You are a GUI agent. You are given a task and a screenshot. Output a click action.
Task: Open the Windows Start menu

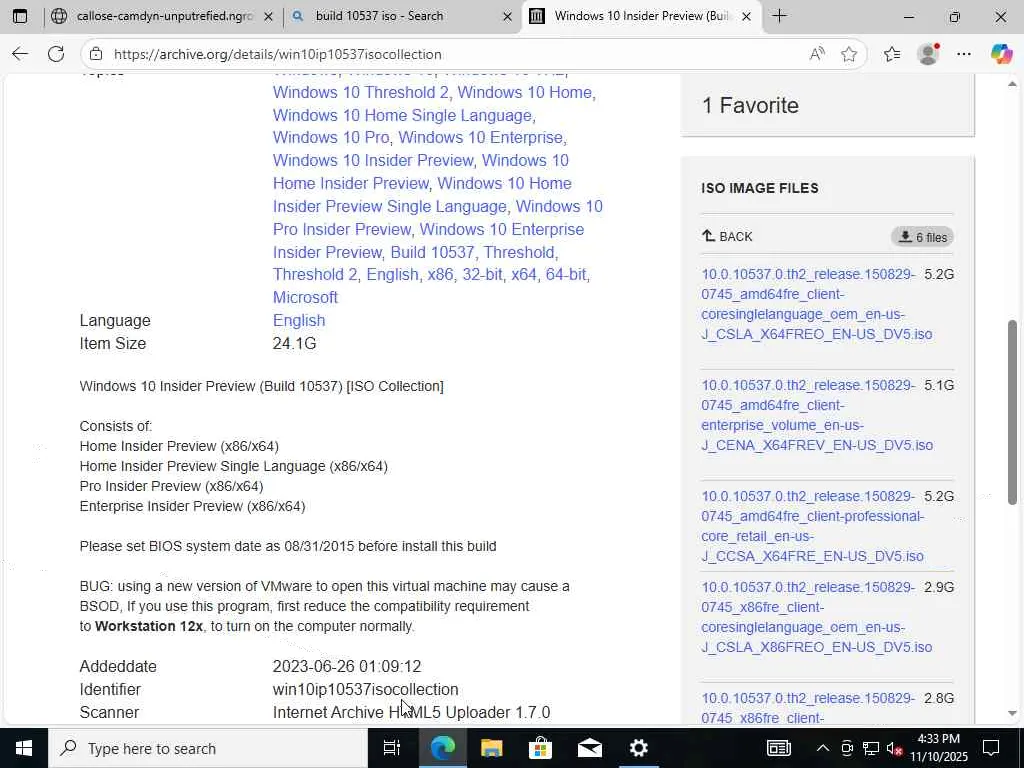click(x=24, y=748)
